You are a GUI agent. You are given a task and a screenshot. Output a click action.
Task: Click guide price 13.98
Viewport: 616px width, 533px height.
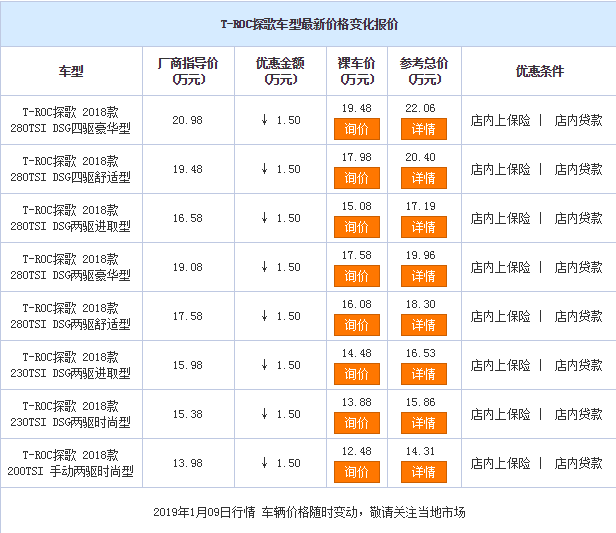(x=187, y=463)
